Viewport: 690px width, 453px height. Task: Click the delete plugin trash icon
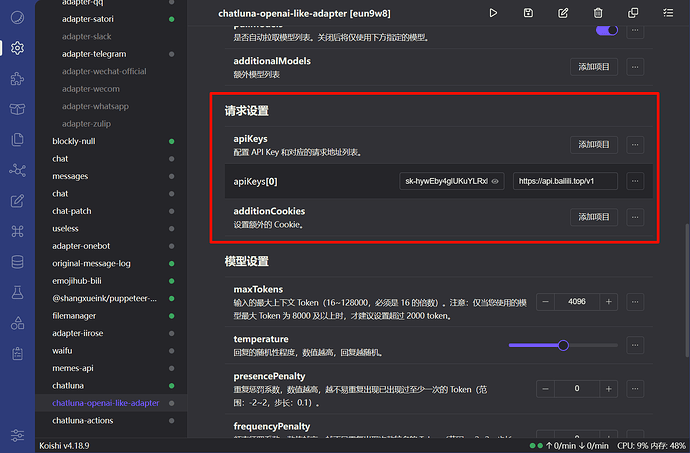click(x=598, y=13)
